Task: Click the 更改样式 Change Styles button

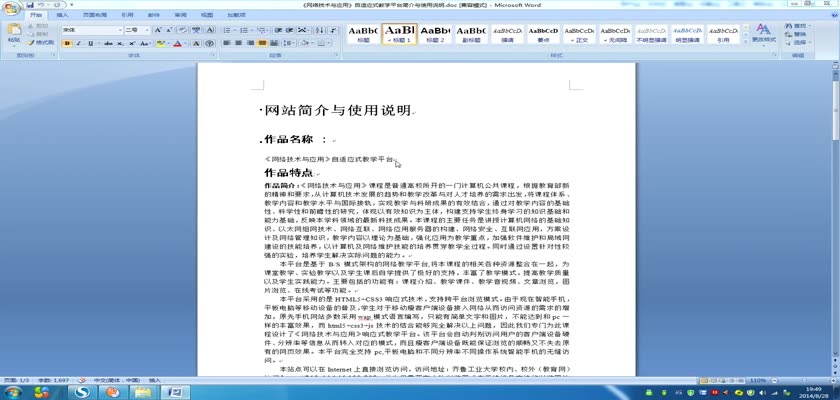Action: pos(763,33)
